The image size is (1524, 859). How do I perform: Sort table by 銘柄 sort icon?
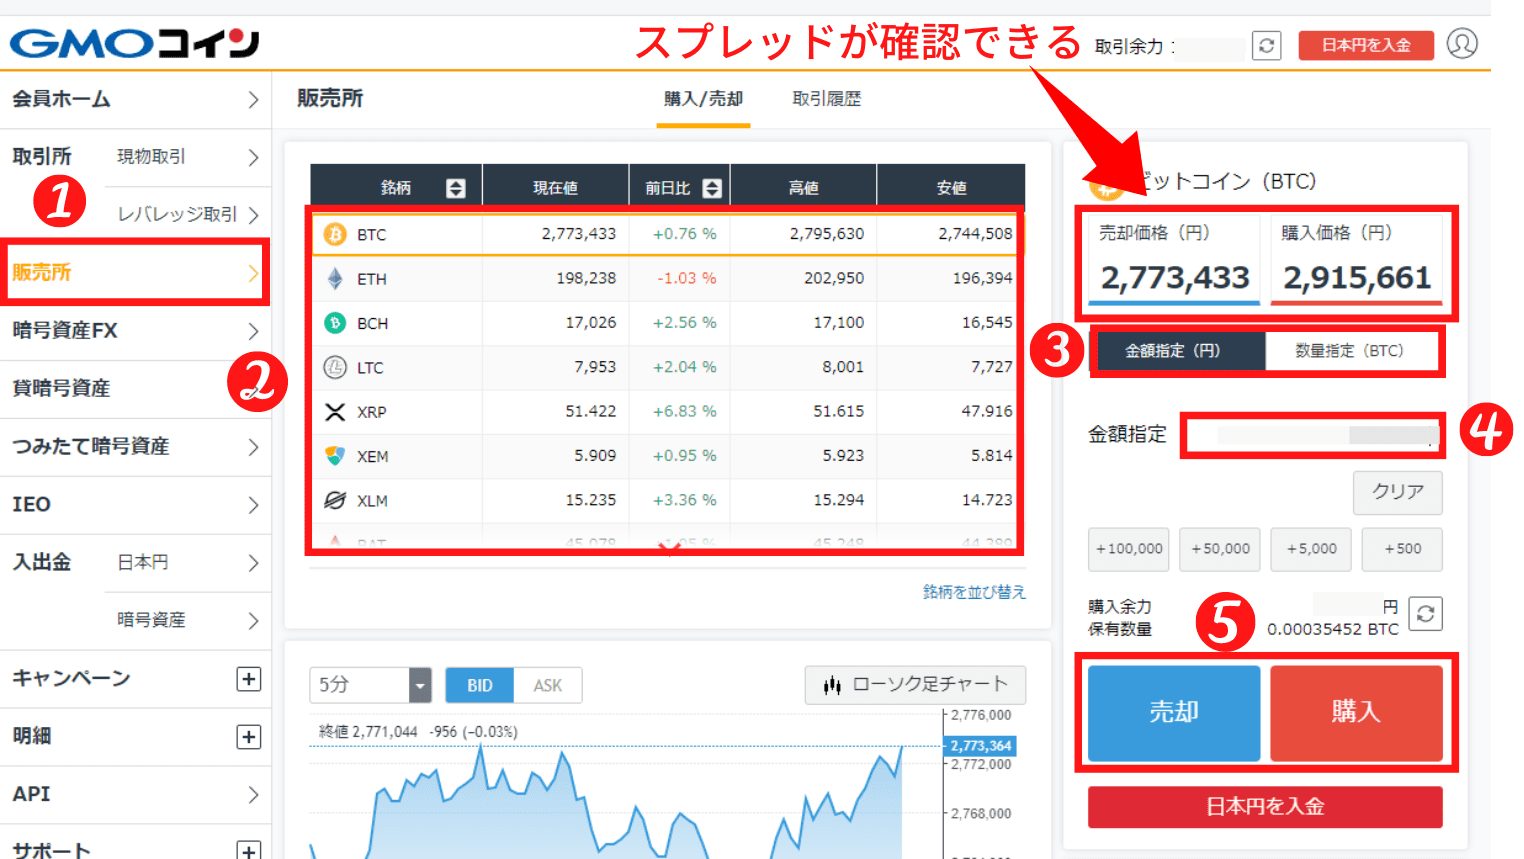(456, 188)
